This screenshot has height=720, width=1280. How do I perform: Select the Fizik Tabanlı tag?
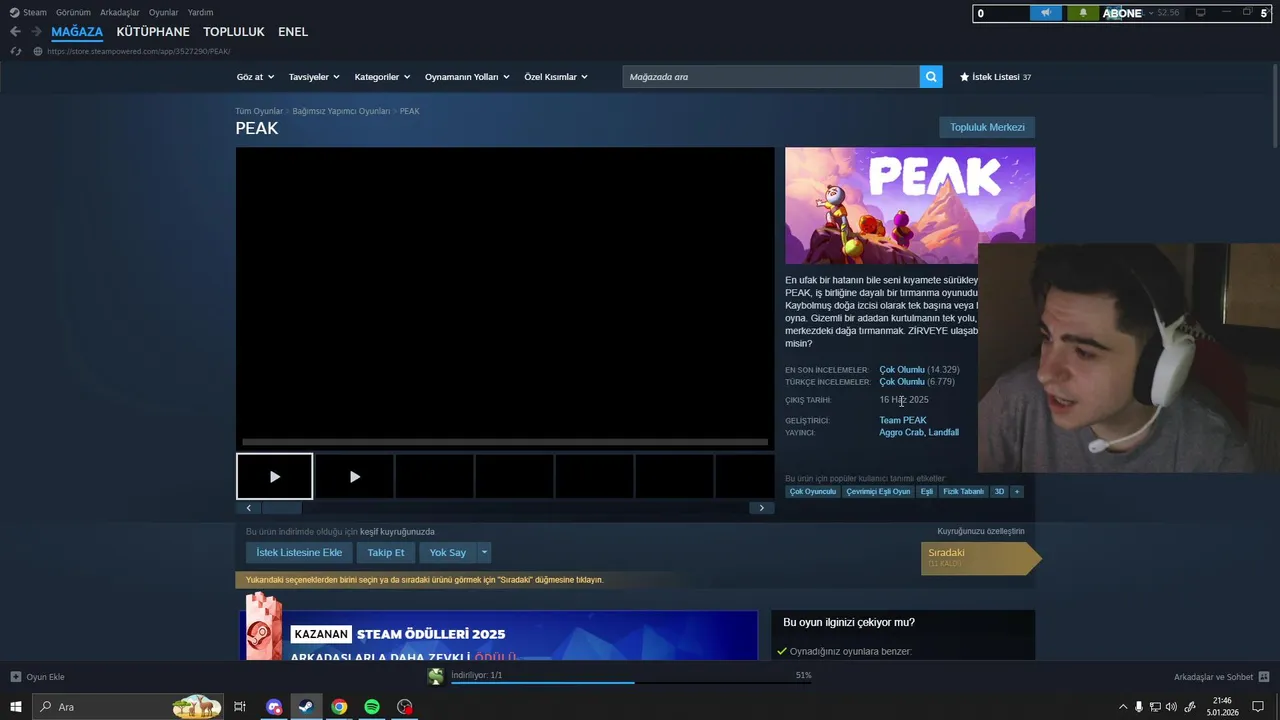[x=964, y=492]
